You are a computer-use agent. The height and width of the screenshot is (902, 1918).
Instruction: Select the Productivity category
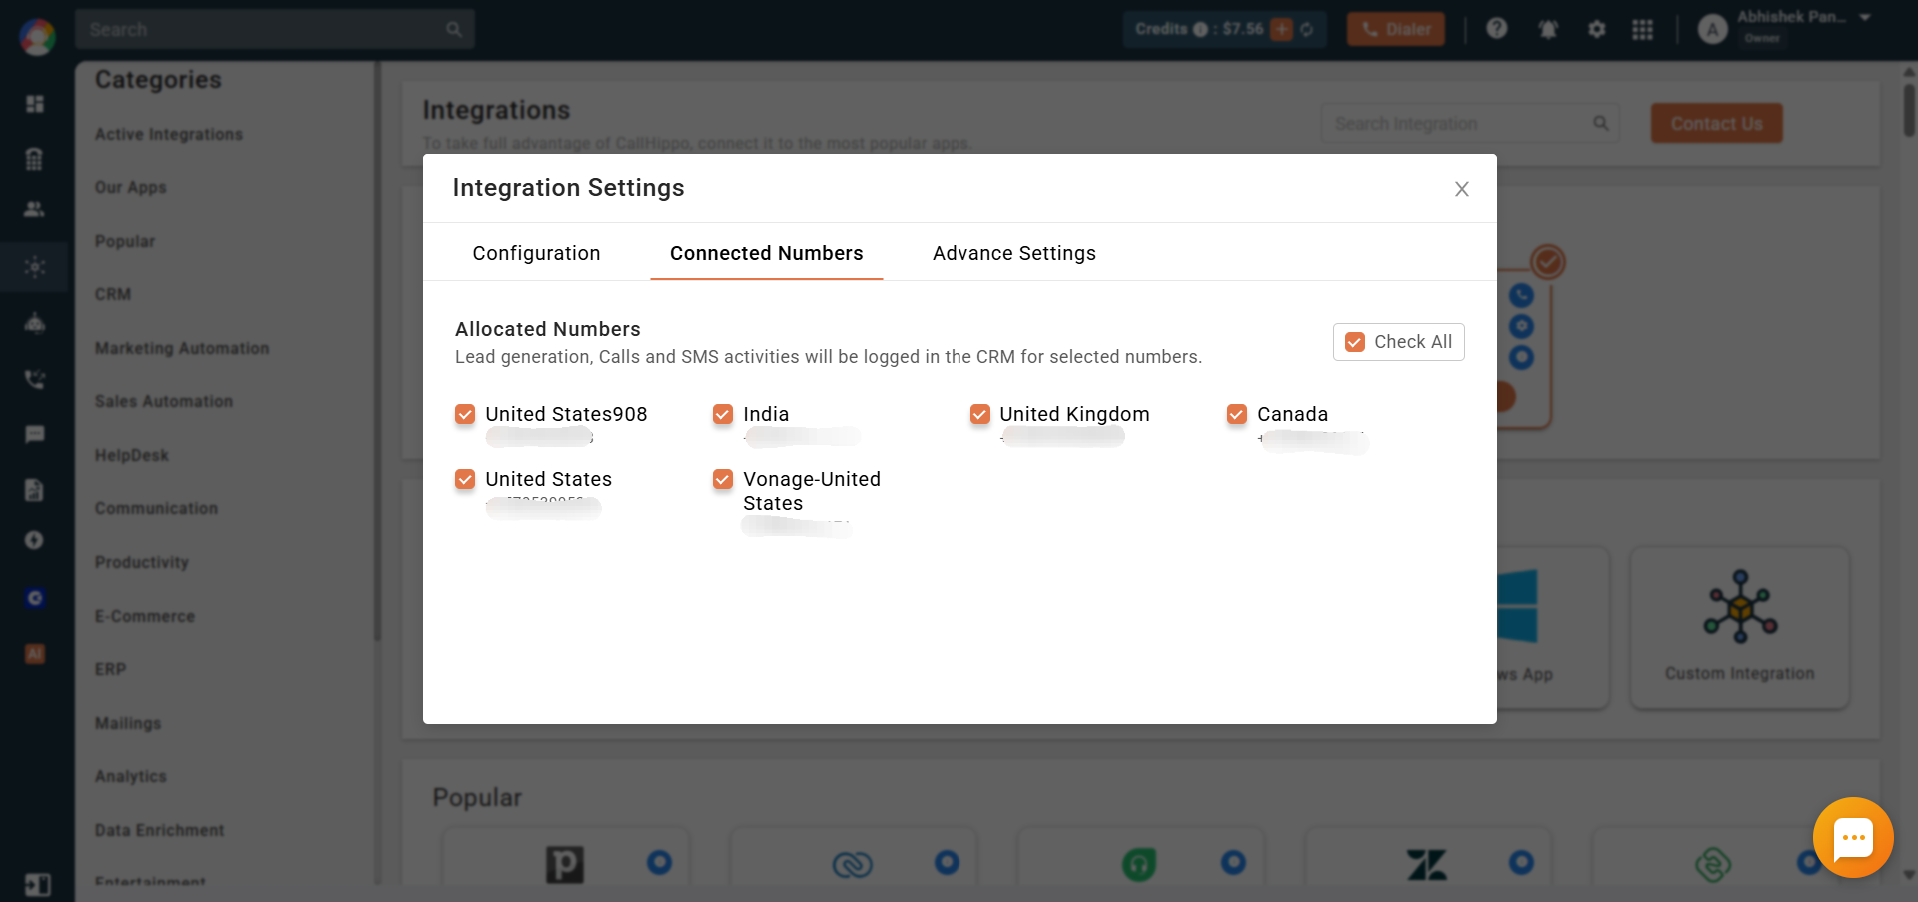click(x=142, y=562)
